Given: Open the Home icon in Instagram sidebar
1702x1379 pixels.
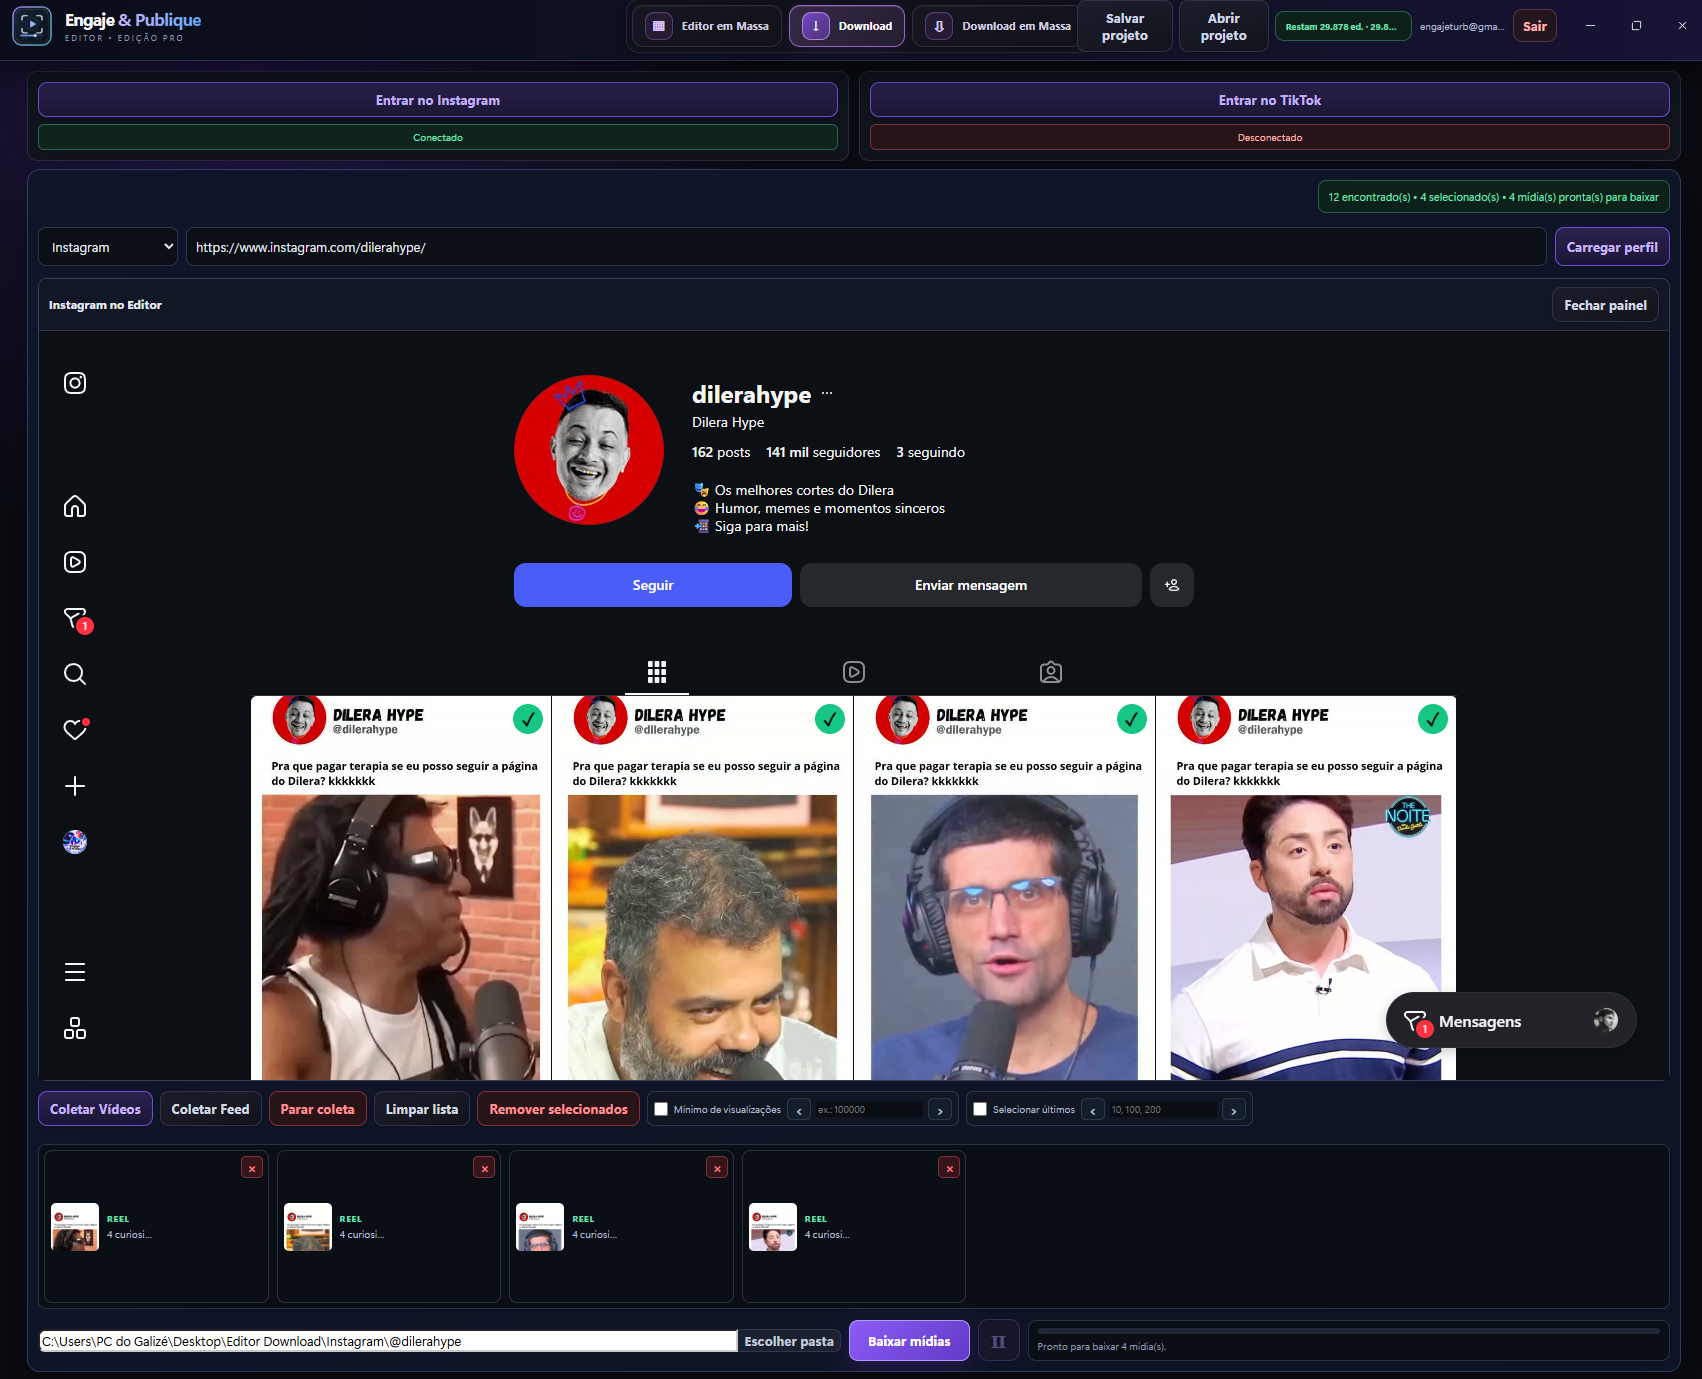Looking at the screenshot, I should [x=75, y=506].
